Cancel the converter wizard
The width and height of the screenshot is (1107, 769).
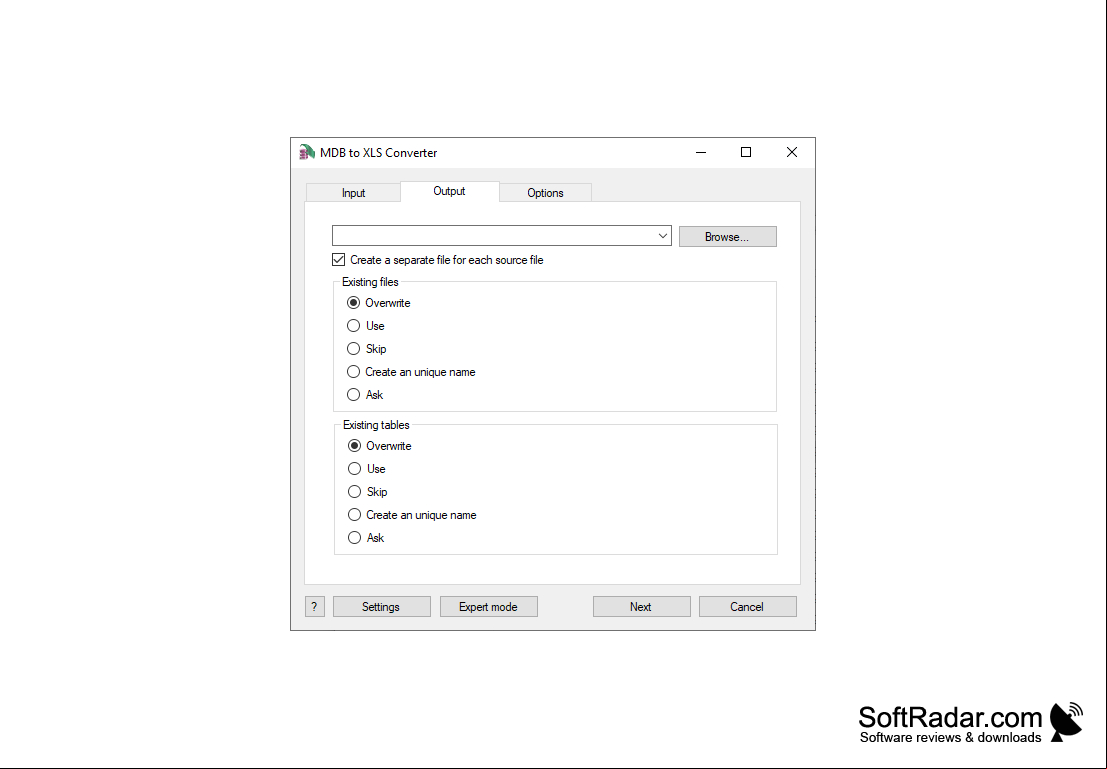[x=748, y=607]
